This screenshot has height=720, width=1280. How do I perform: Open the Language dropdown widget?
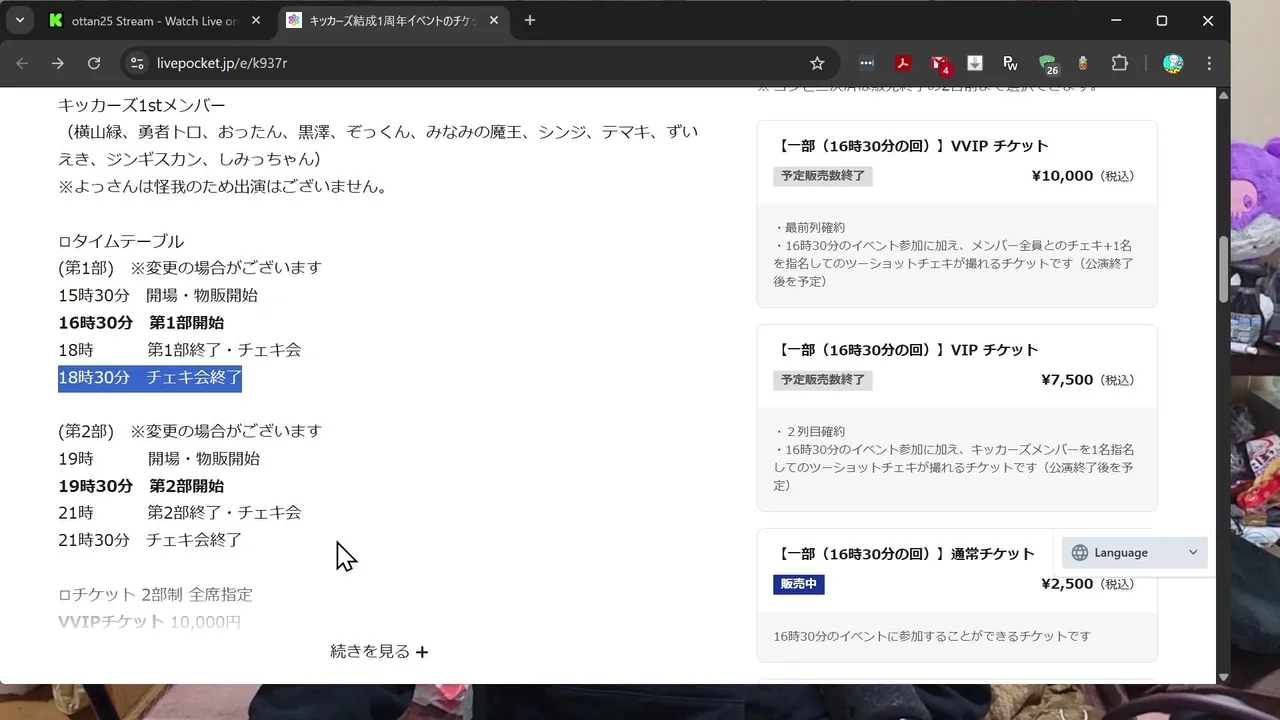(1134, 553)
